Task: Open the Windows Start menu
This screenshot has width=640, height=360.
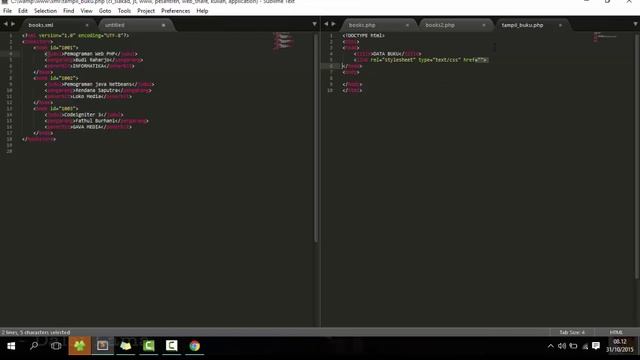Action: [x=11, y=346]
